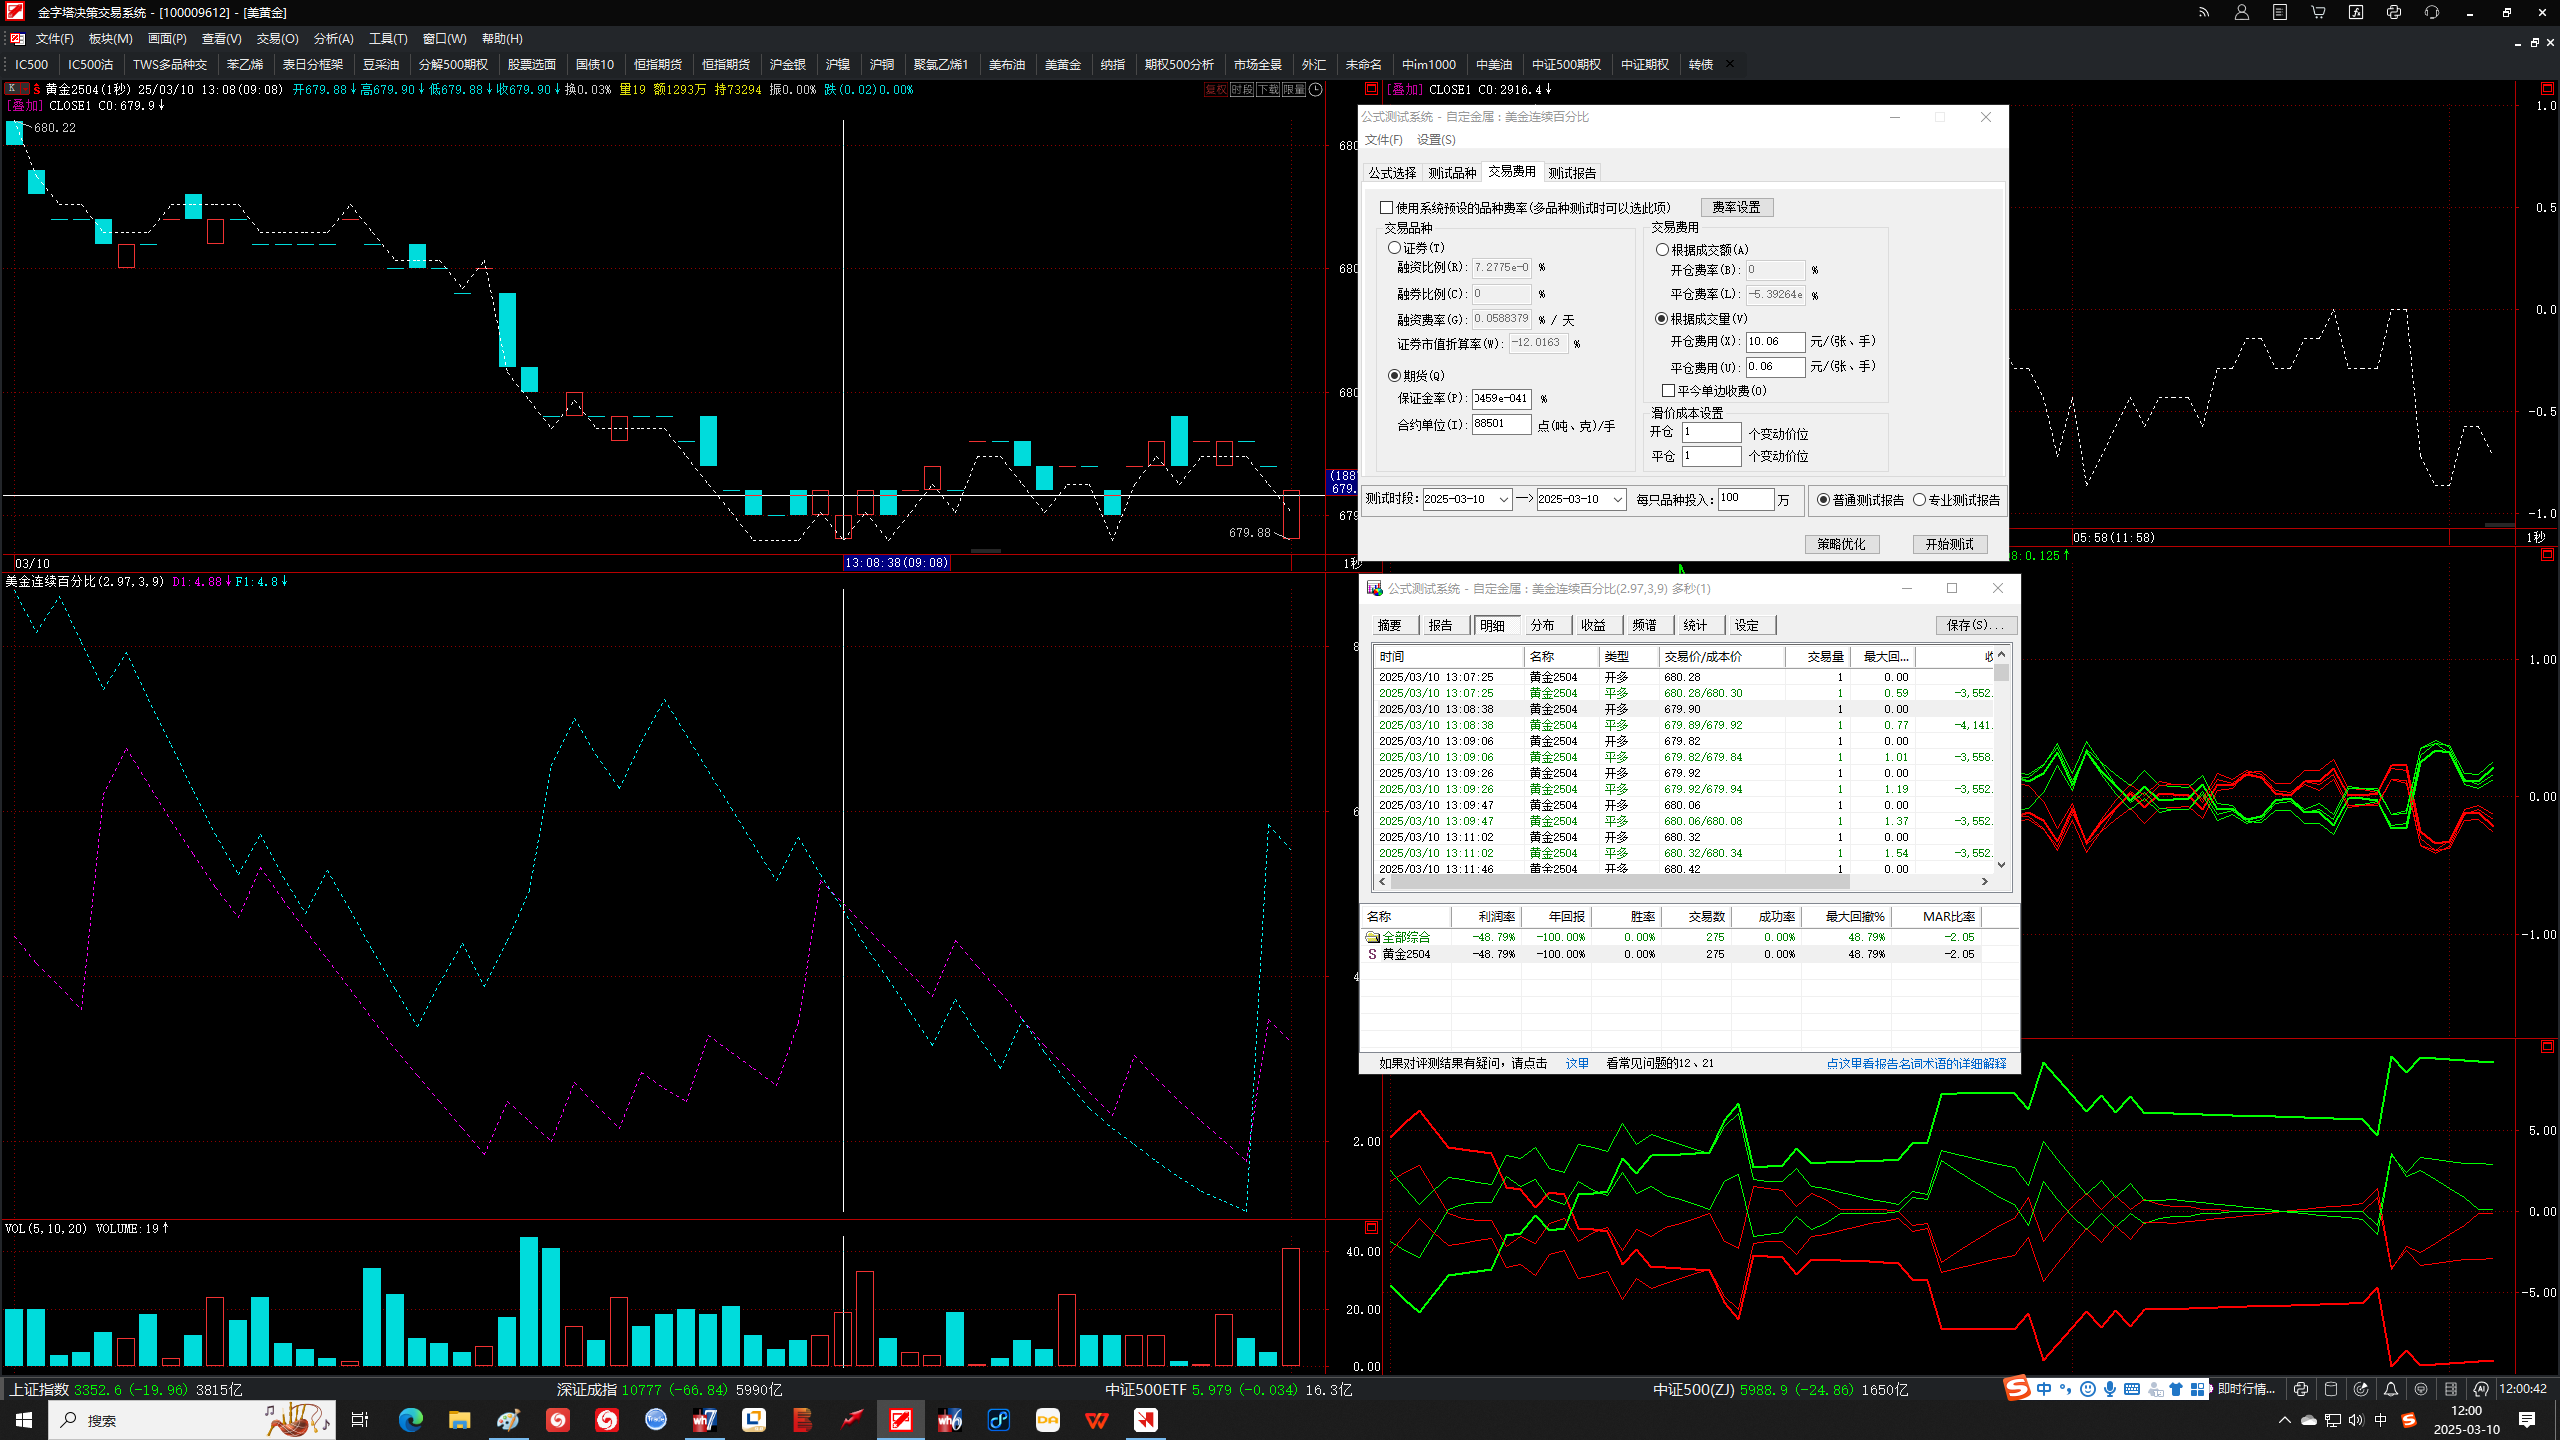Expand the test period start date dropdown

(x=1503, y=499)
